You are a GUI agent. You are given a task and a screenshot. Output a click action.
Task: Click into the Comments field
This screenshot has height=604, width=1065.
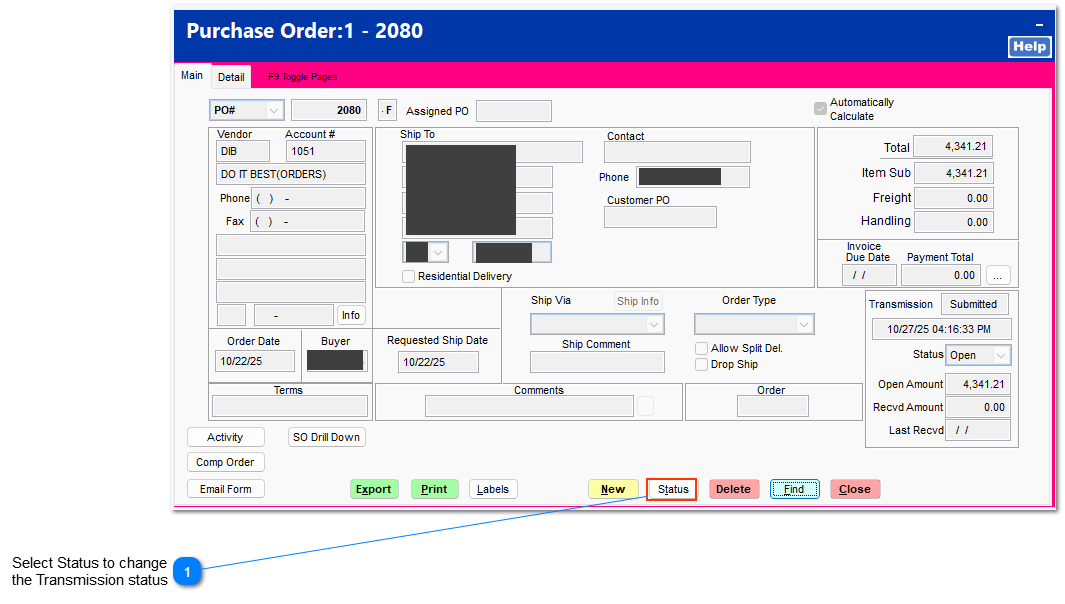click(531, 405)
